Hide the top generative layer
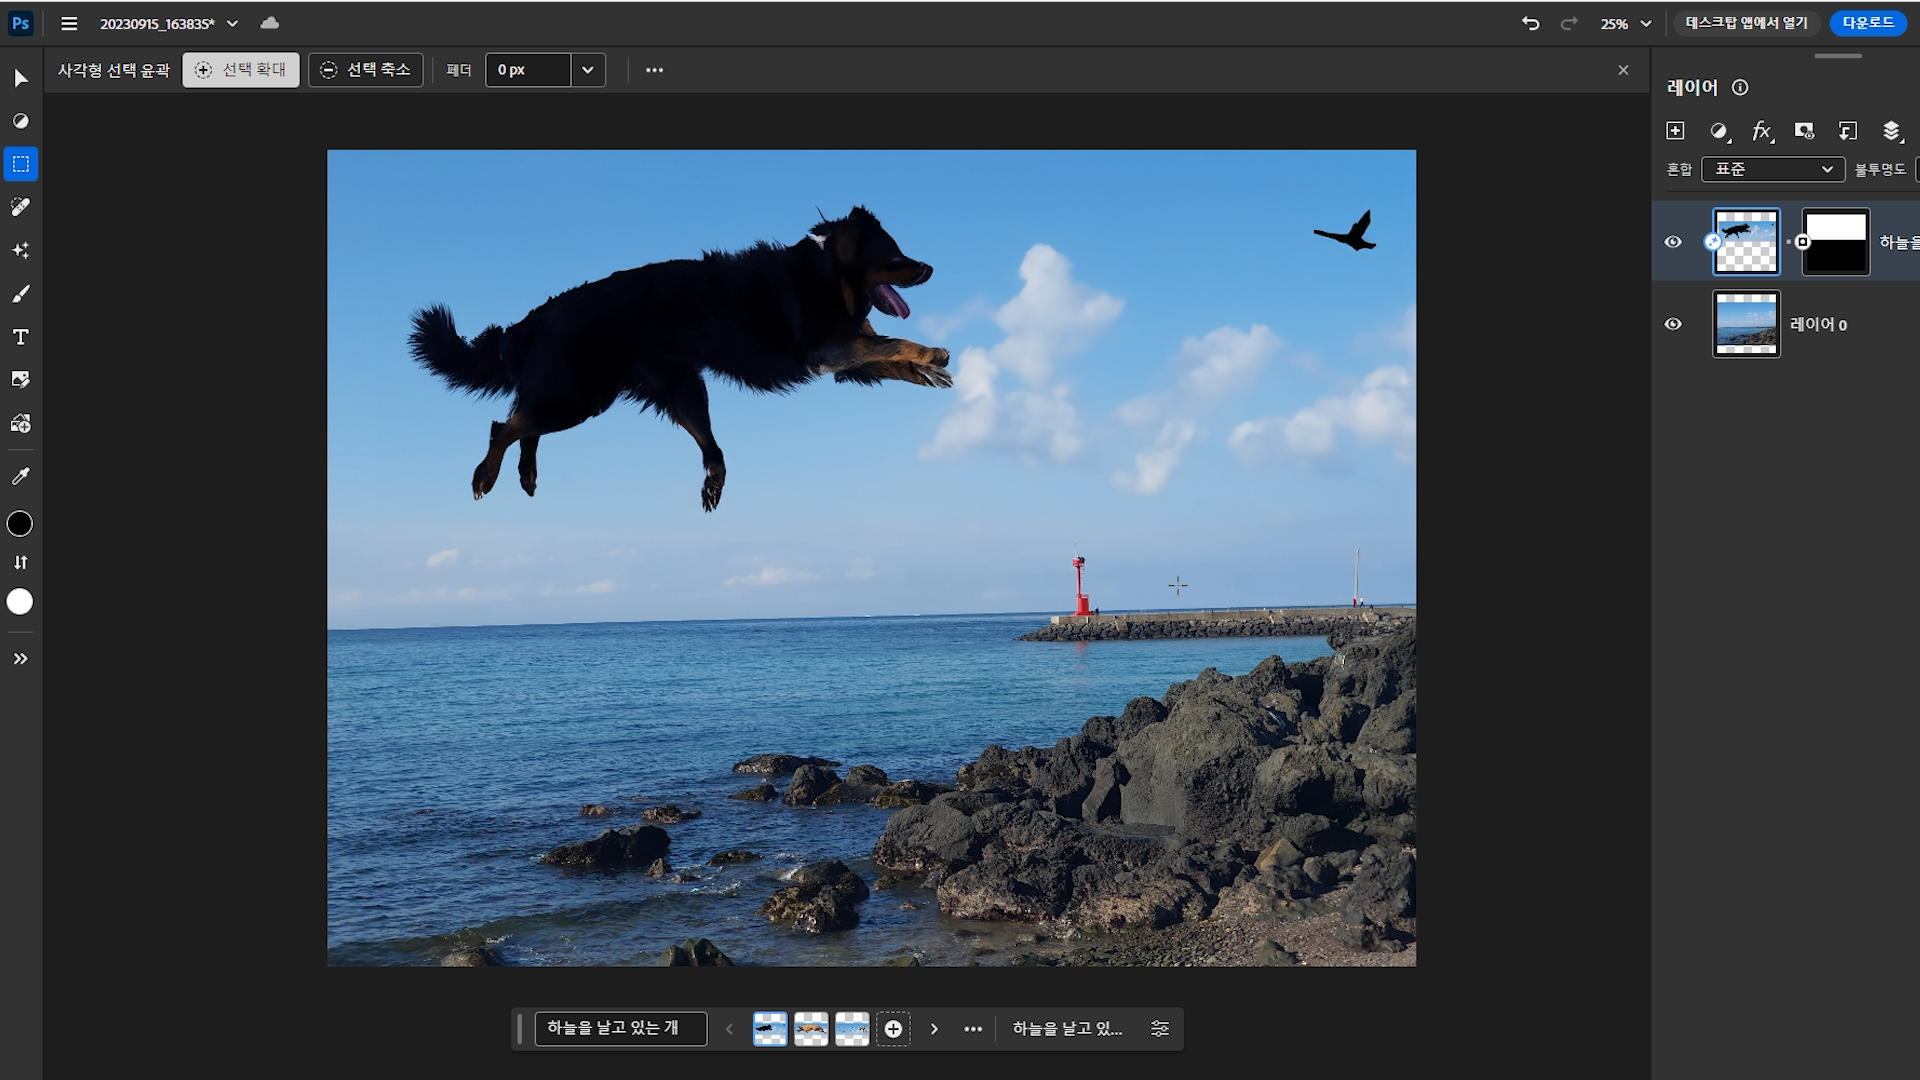The height and width of the screenshot is (1080, 1920). point(1673,242)
